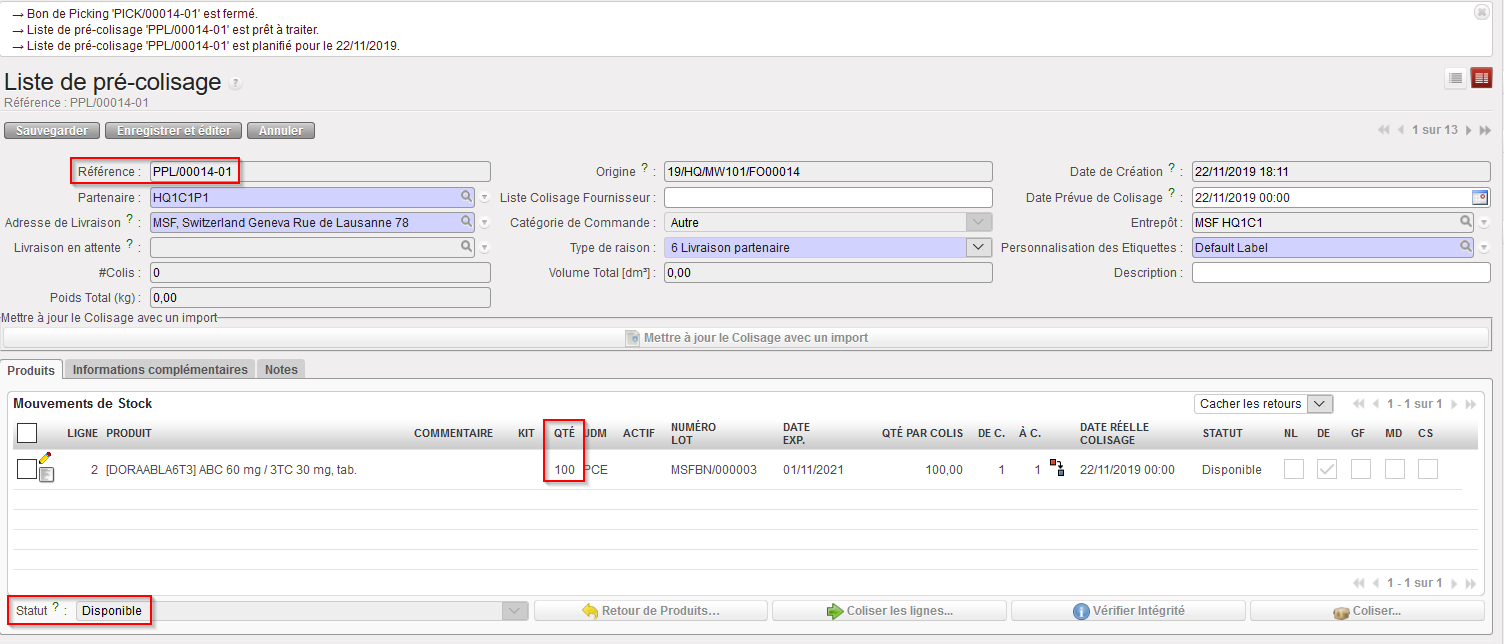
Task: Close the notification message box
Action: (1481, 12)
